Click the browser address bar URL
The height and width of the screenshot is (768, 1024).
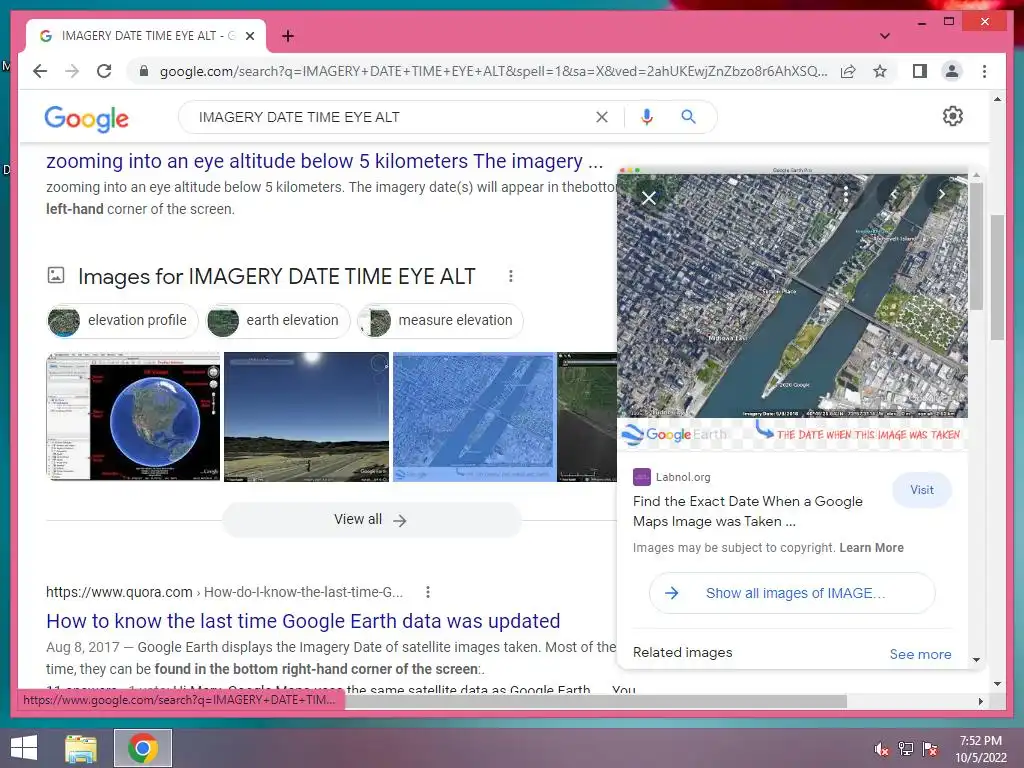493,71
